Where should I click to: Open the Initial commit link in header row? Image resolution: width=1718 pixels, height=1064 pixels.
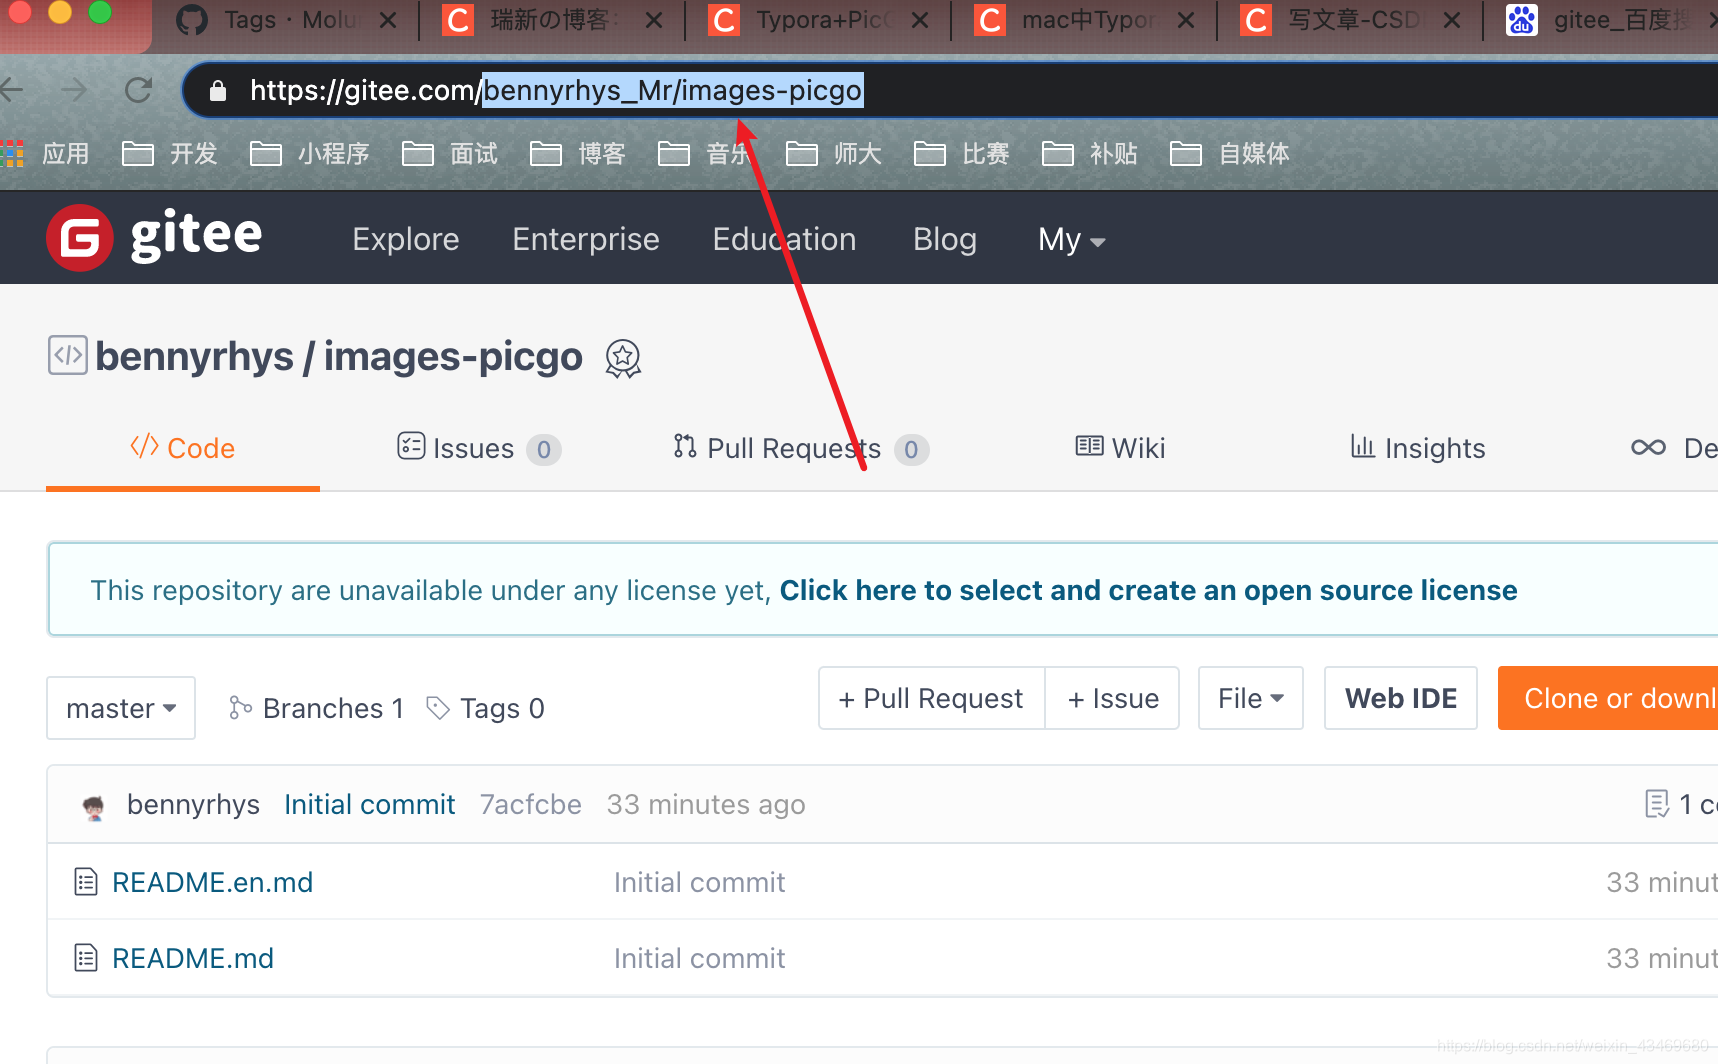[370, 804]
